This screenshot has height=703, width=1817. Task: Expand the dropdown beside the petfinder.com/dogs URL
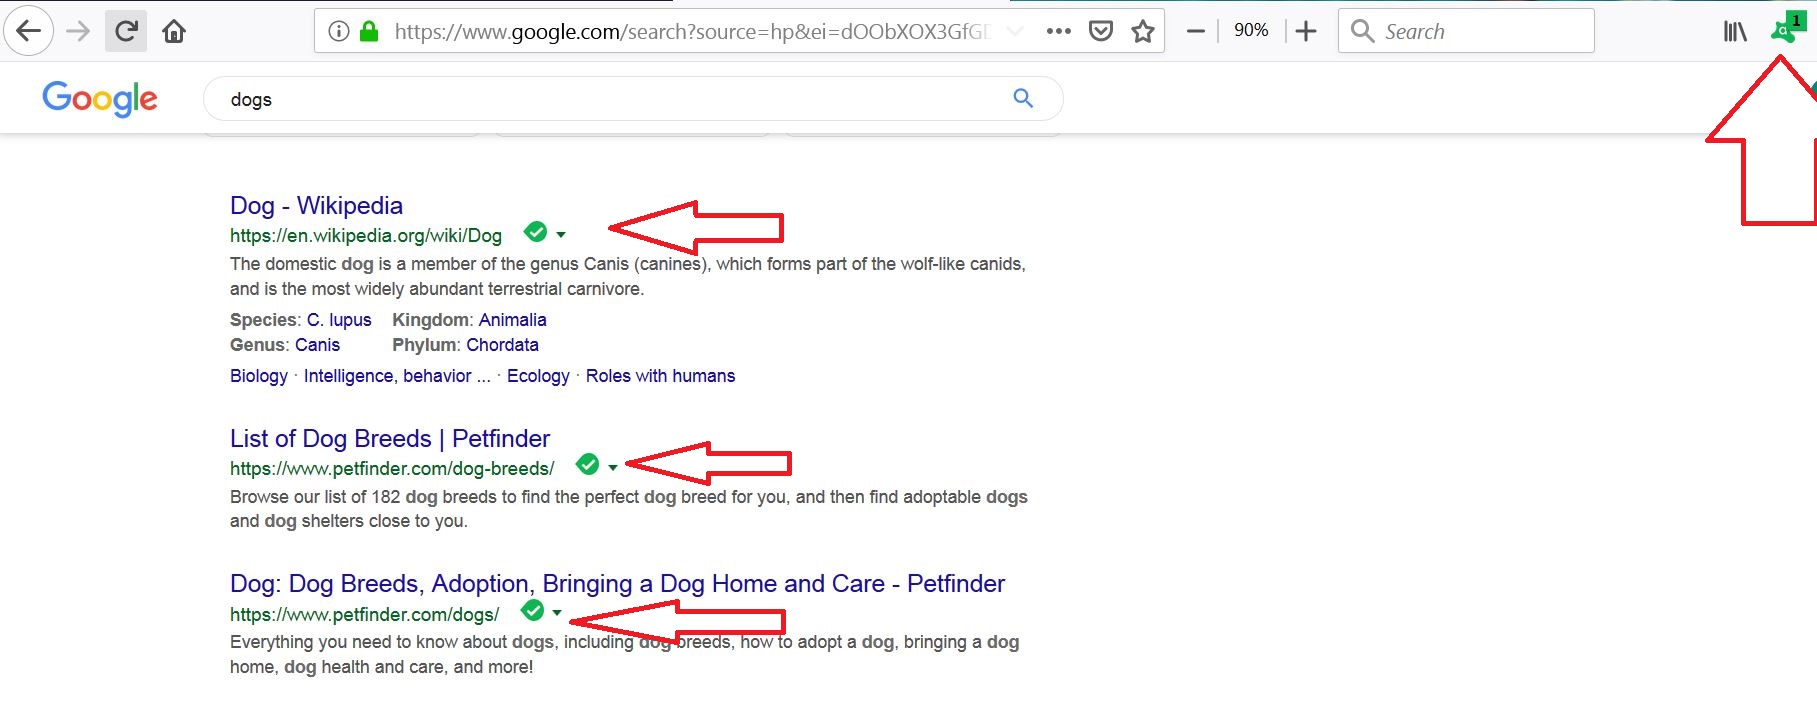click(557, 613)
